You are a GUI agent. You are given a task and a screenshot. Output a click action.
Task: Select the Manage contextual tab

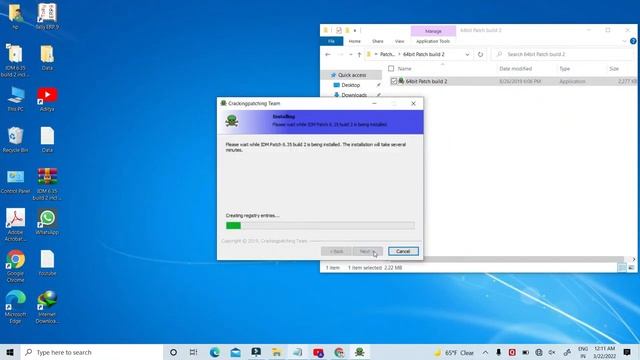tap(433, 31)
